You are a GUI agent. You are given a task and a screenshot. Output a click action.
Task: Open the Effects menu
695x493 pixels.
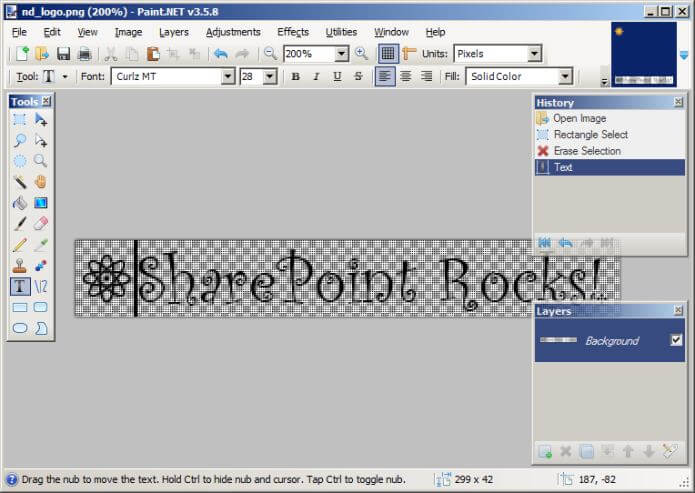click(x=293, y=32)
